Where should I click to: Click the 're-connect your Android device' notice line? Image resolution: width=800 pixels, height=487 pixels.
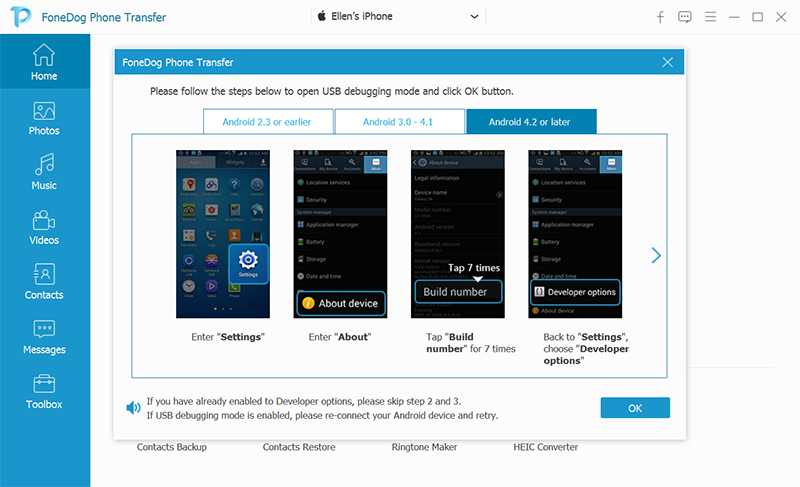[x=322, y=416]
